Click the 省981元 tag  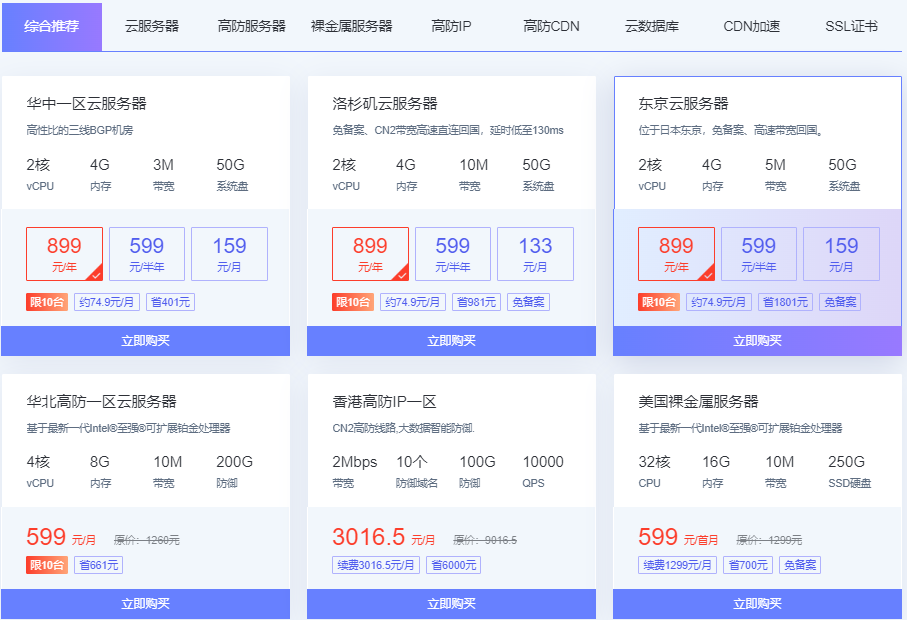coord(477,302)
